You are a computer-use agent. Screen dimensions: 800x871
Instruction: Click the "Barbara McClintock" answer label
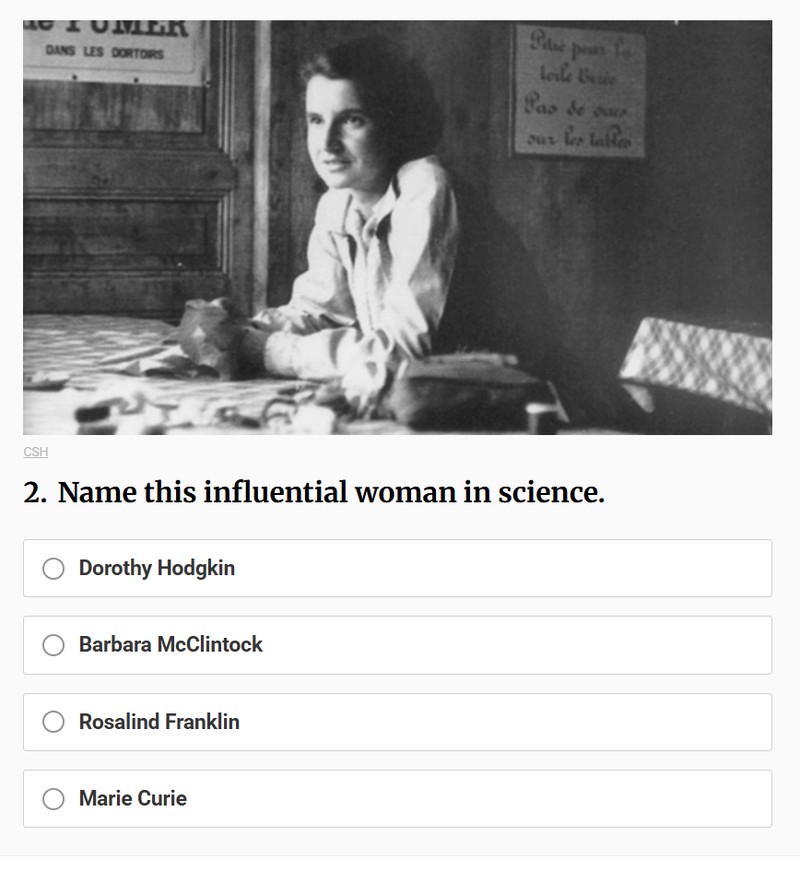(x=171, y=645)
